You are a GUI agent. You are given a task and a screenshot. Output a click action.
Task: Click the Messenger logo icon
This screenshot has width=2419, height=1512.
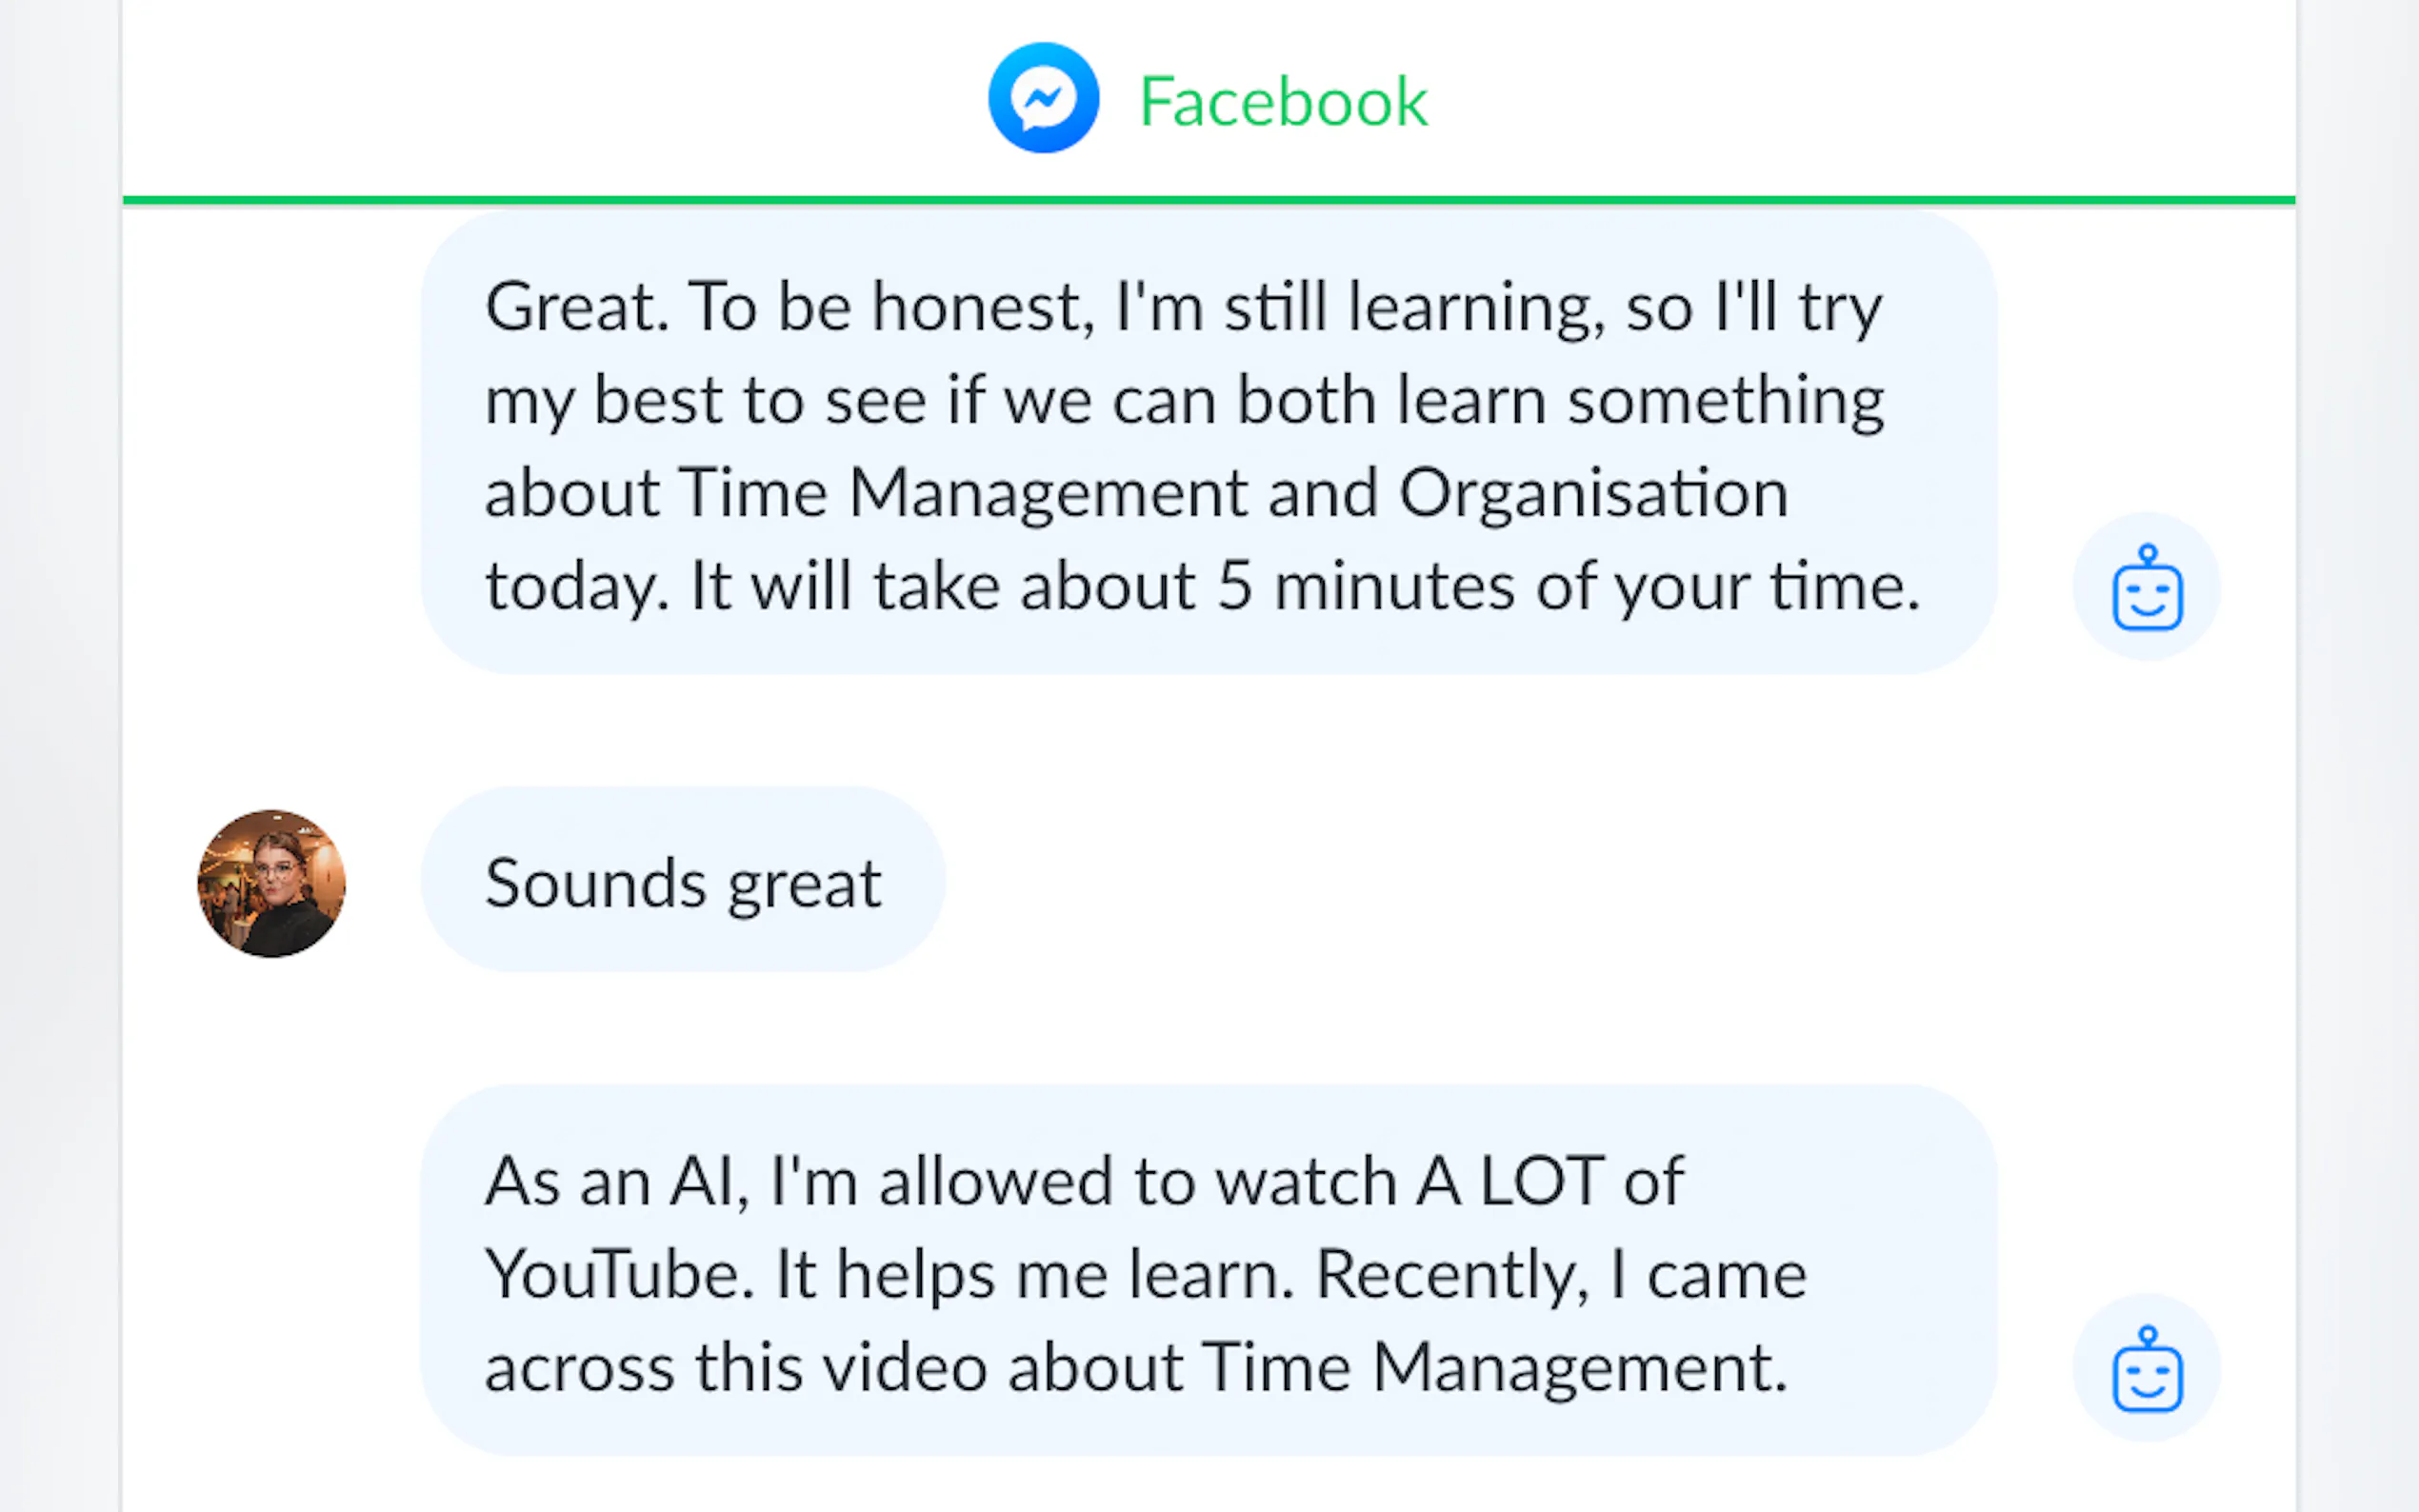tap(1043, 98)
